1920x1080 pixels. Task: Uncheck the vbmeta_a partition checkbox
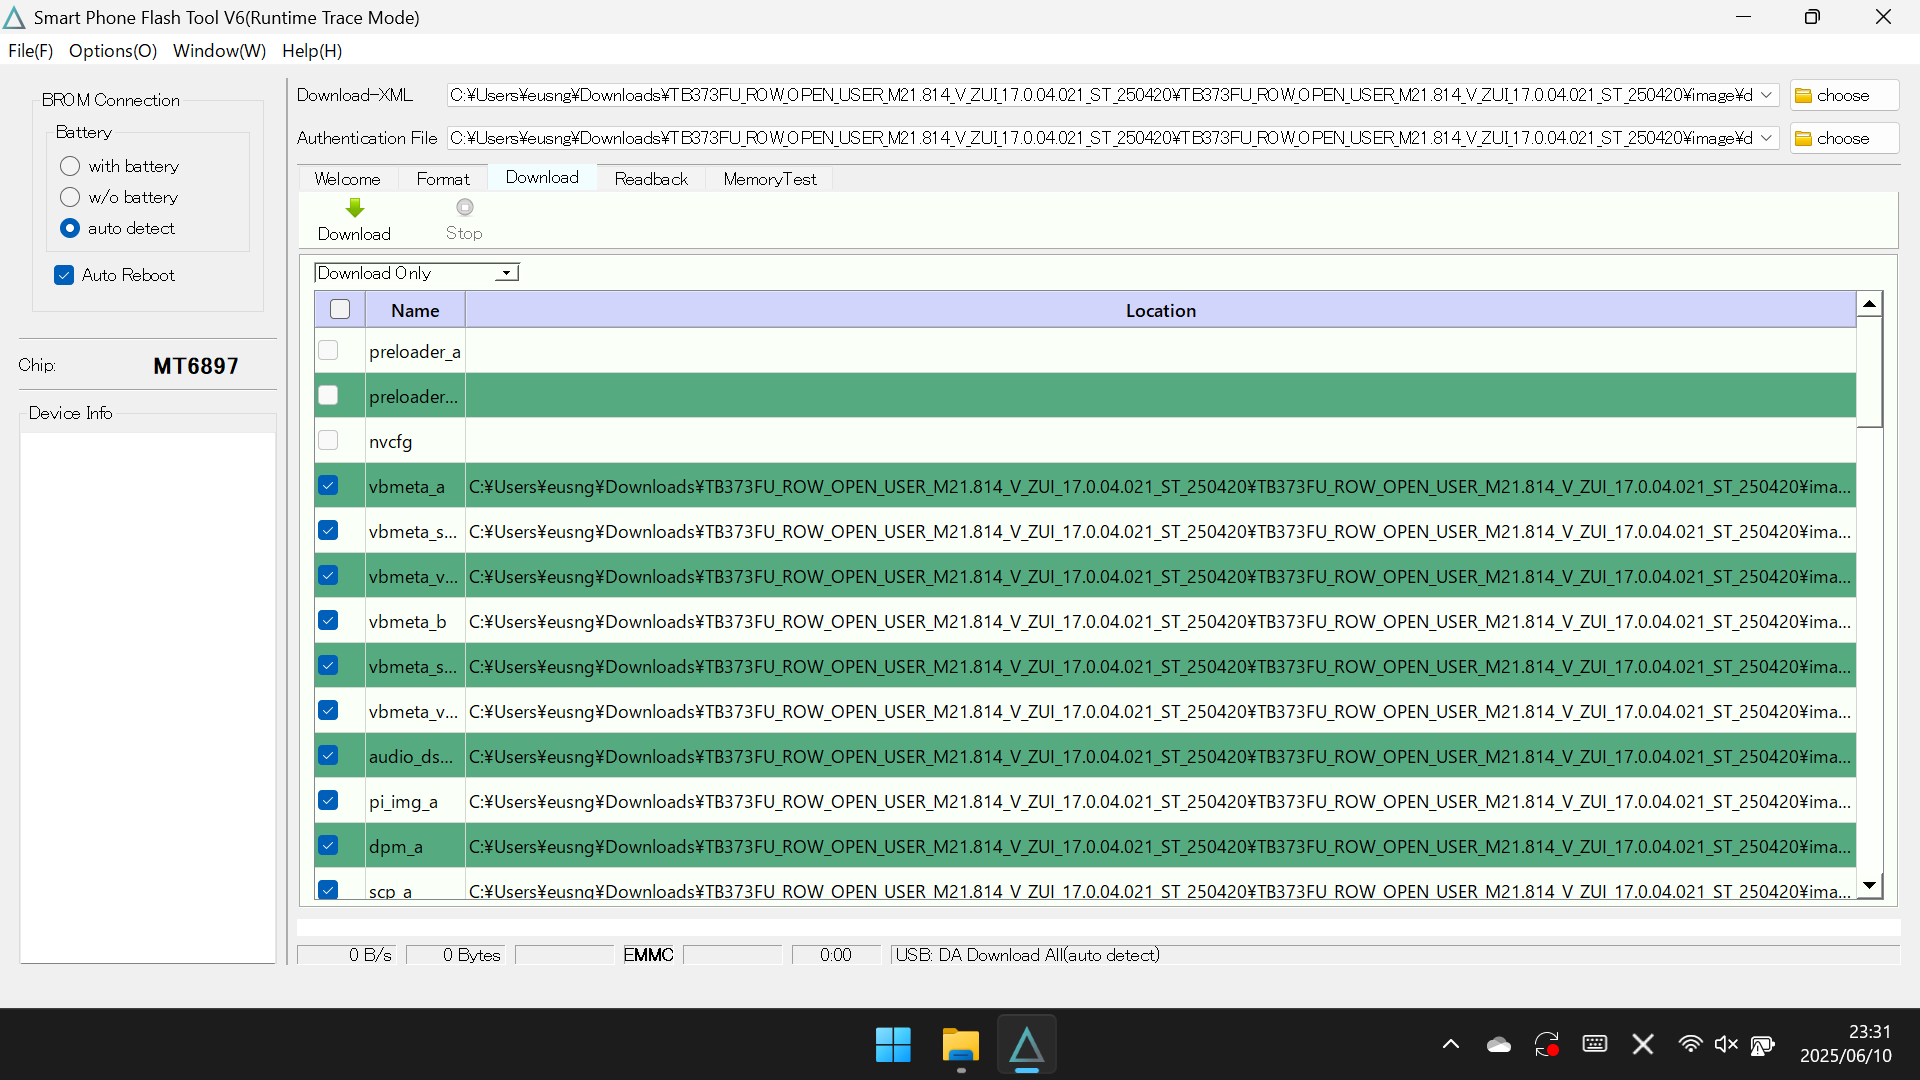coord(328,486)
